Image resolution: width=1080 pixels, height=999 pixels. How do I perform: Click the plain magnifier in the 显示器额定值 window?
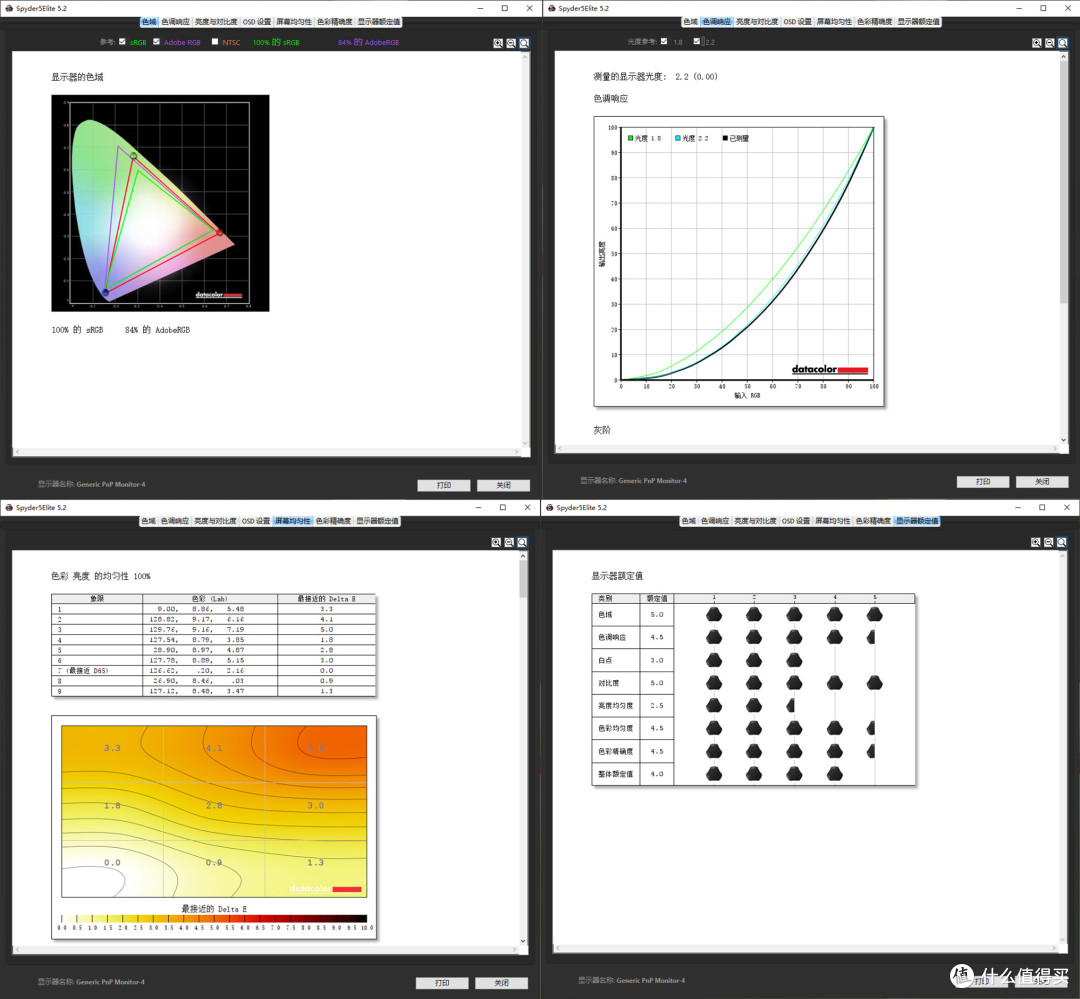coord(1061,542)
